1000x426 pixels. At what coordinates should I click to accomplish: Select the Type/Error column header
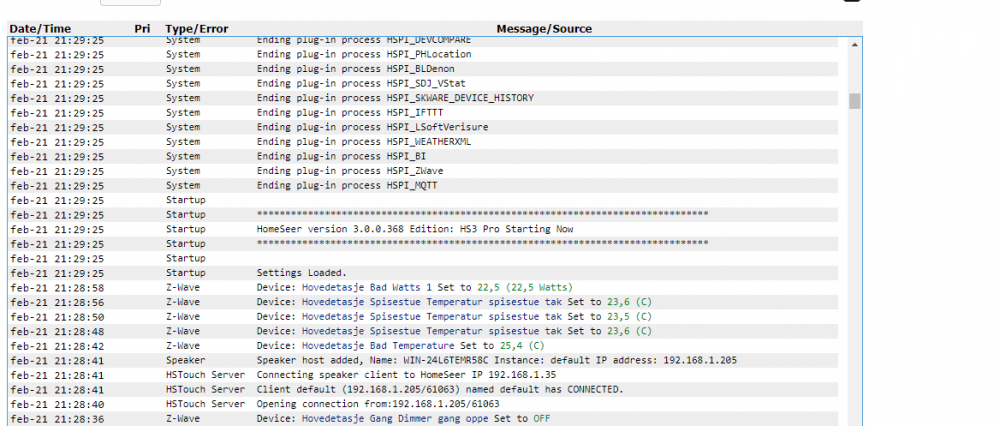click(x=197, y=29)
